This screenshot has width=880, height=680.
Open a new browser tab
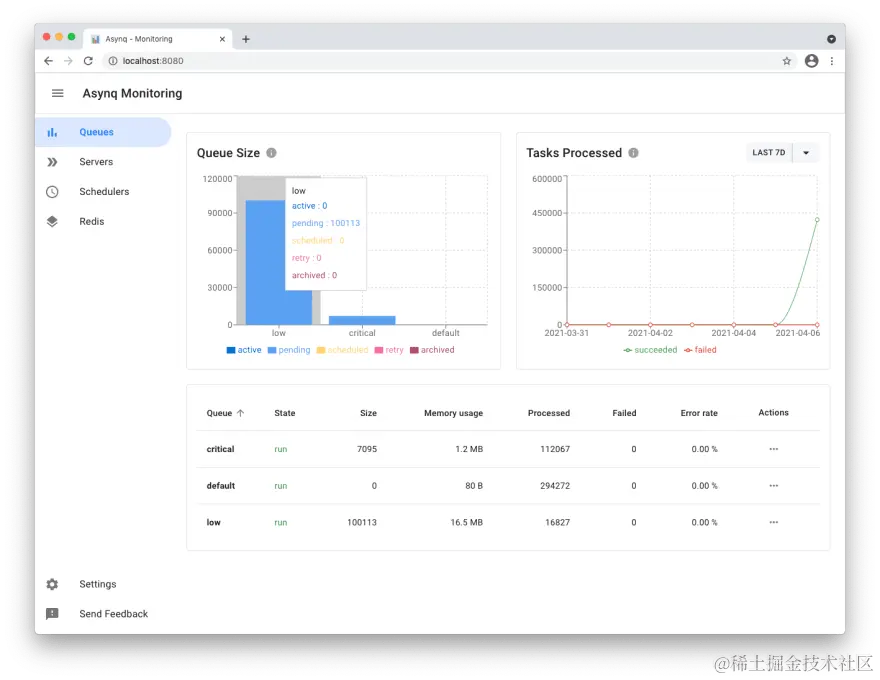point(246,38)
